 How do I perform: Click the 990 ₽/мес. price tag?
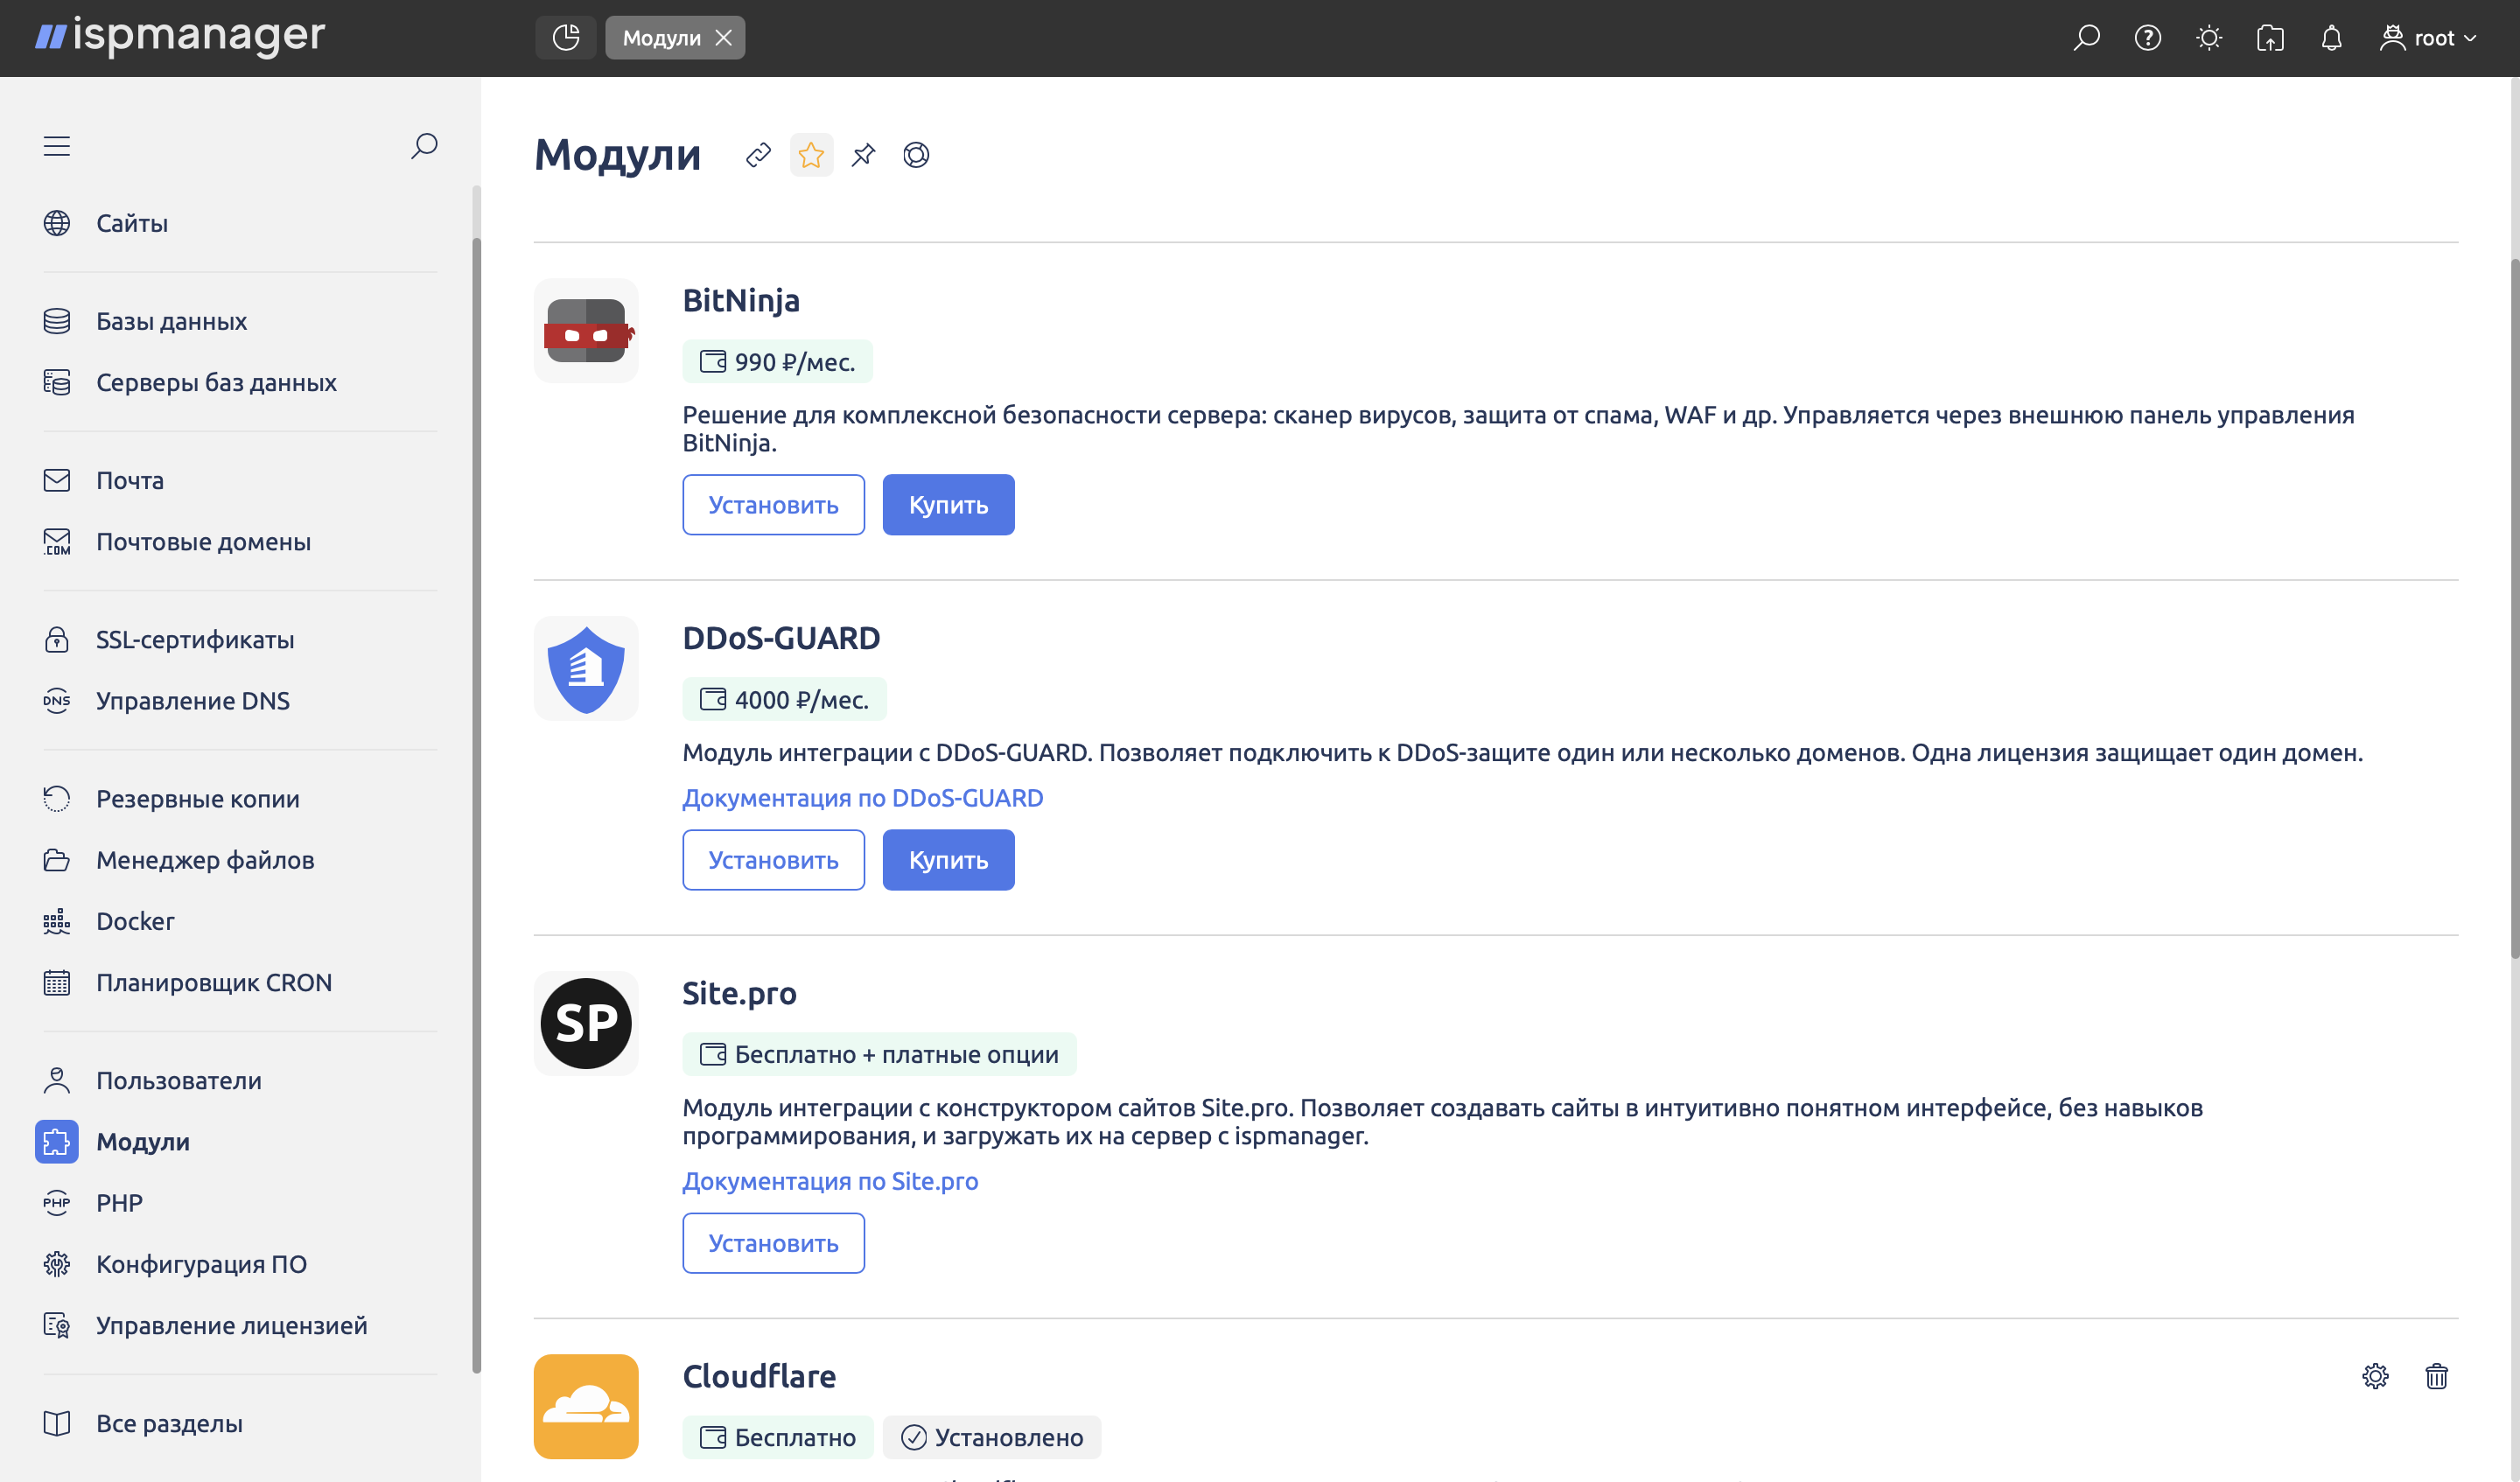[x=777, y=362]
